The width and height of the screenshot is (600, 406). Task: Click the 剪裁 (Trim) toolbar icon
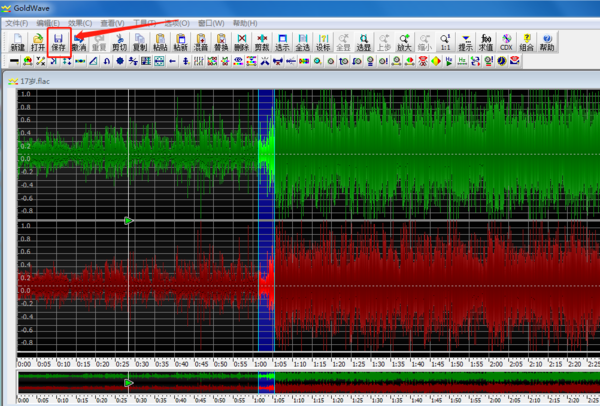click(x=262, y=42)
